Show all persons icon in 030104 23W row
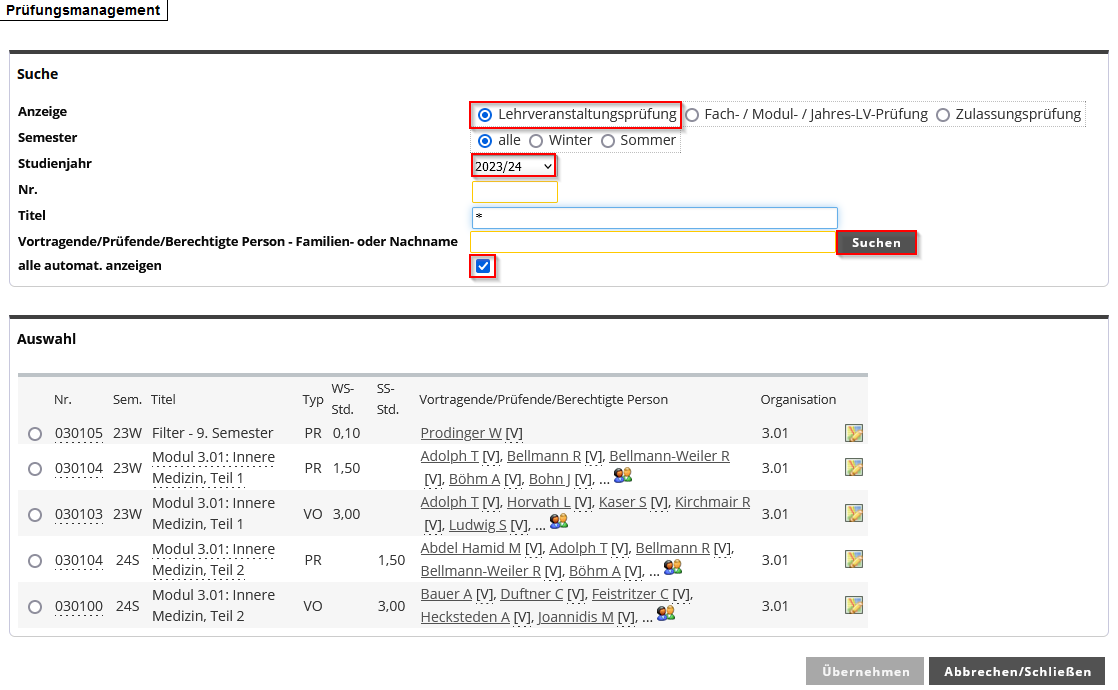Image resolution: width=1118 pixels, height=690 pixels. 622,475
